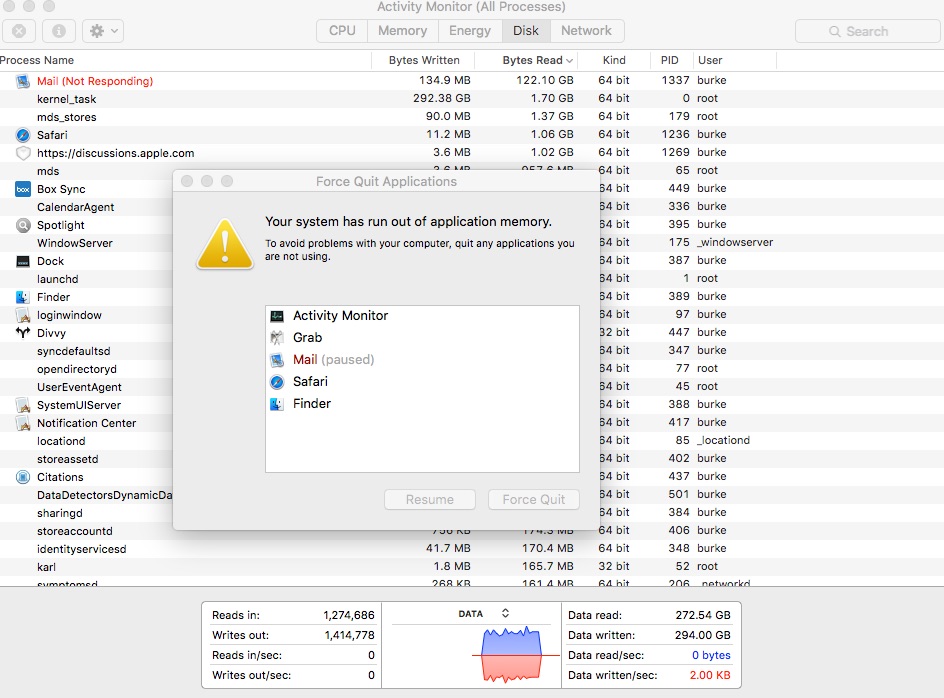This screenshot has height=698, width=944.
Task: Switch to the Network tab
Action: tap(586, 31)
